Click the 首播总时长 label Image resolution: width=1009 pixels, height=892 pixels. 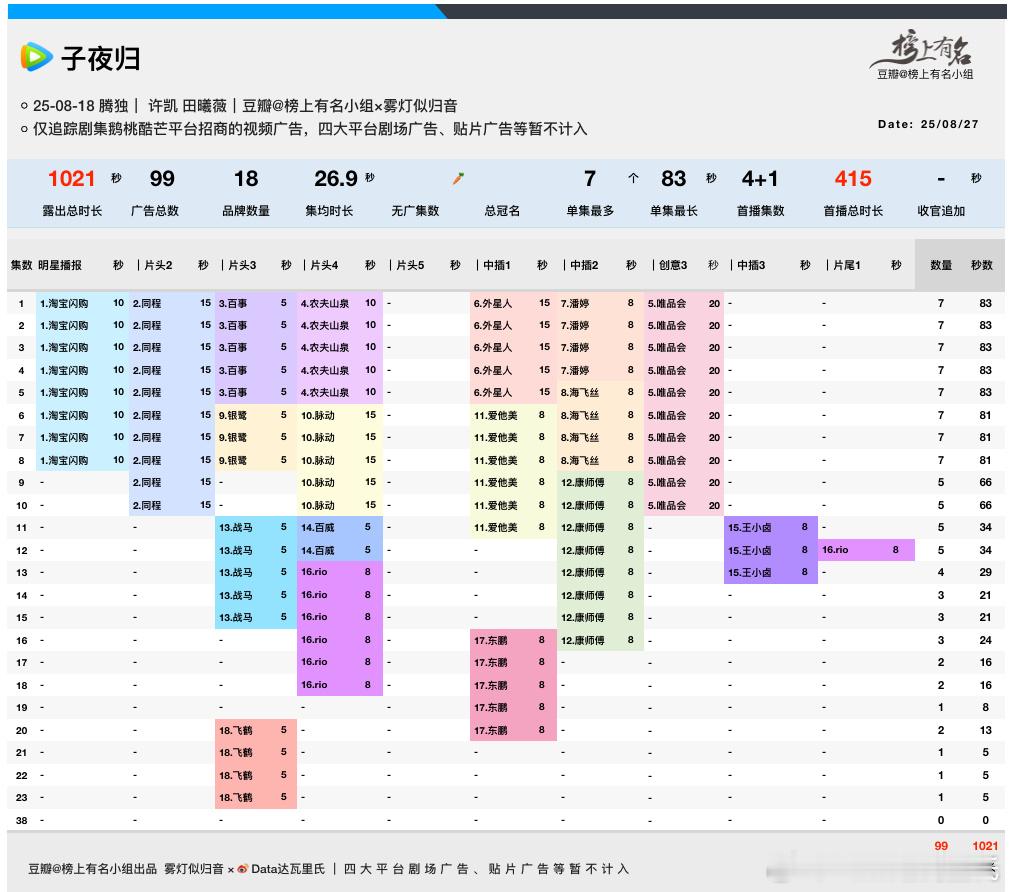[x=853, y=211]
